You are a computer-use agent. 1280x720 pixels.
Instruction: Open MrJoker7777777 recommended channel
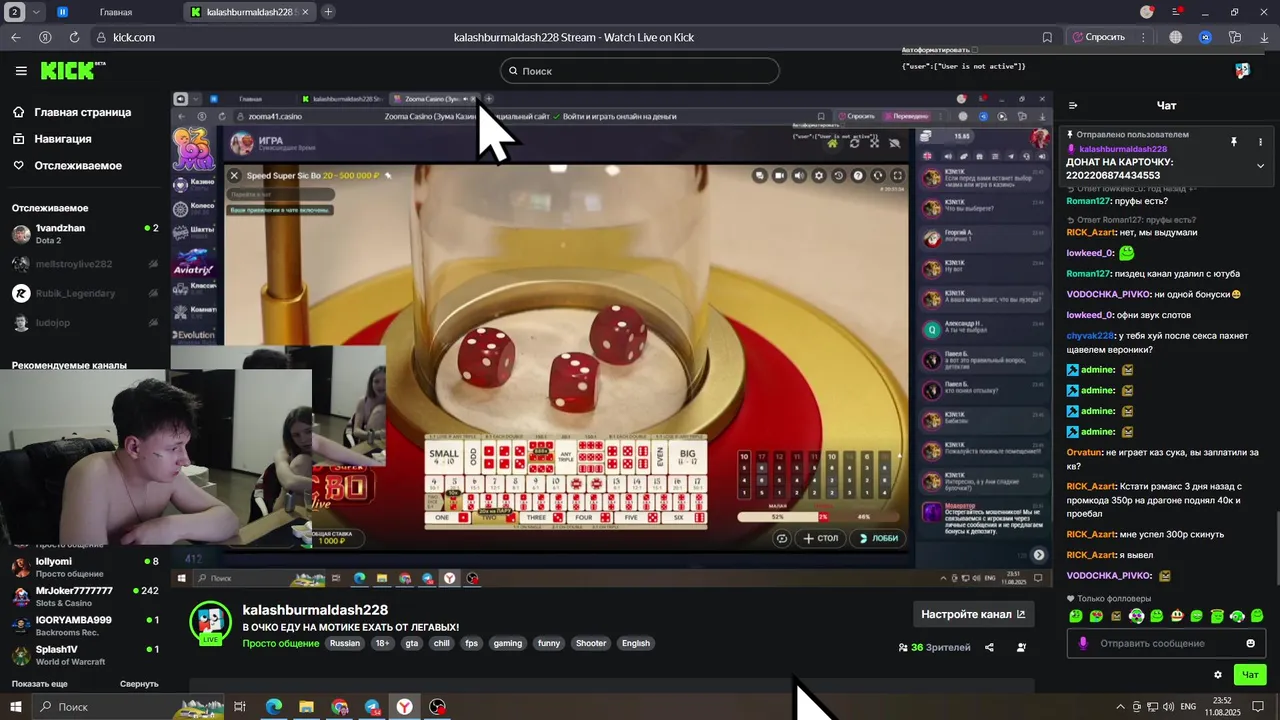pos(84,597)
